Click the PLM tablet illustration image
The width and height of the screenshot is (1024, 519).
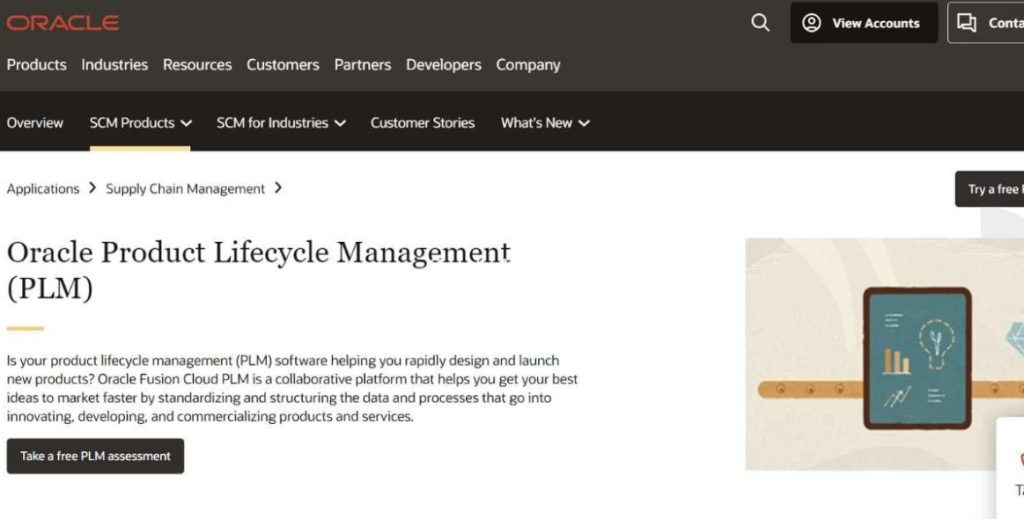(885, 354)
